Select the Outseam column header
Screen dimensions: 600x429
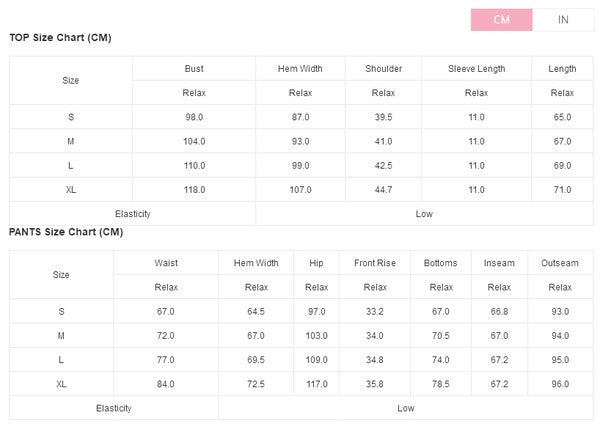(x=560, y=263)
